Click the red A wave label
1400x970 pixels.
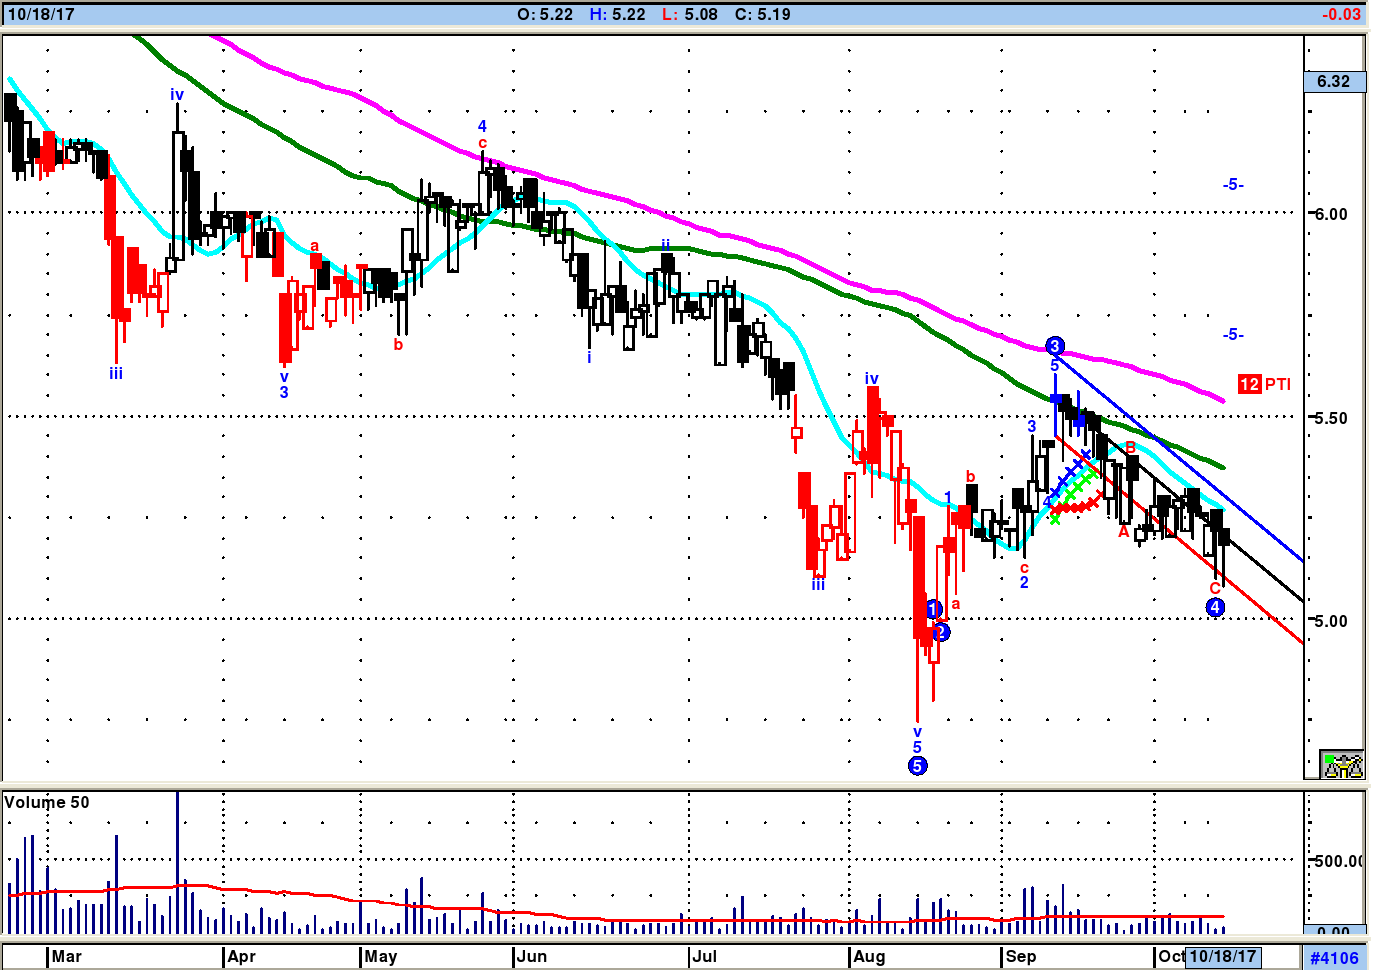[x=1123, y=532]
